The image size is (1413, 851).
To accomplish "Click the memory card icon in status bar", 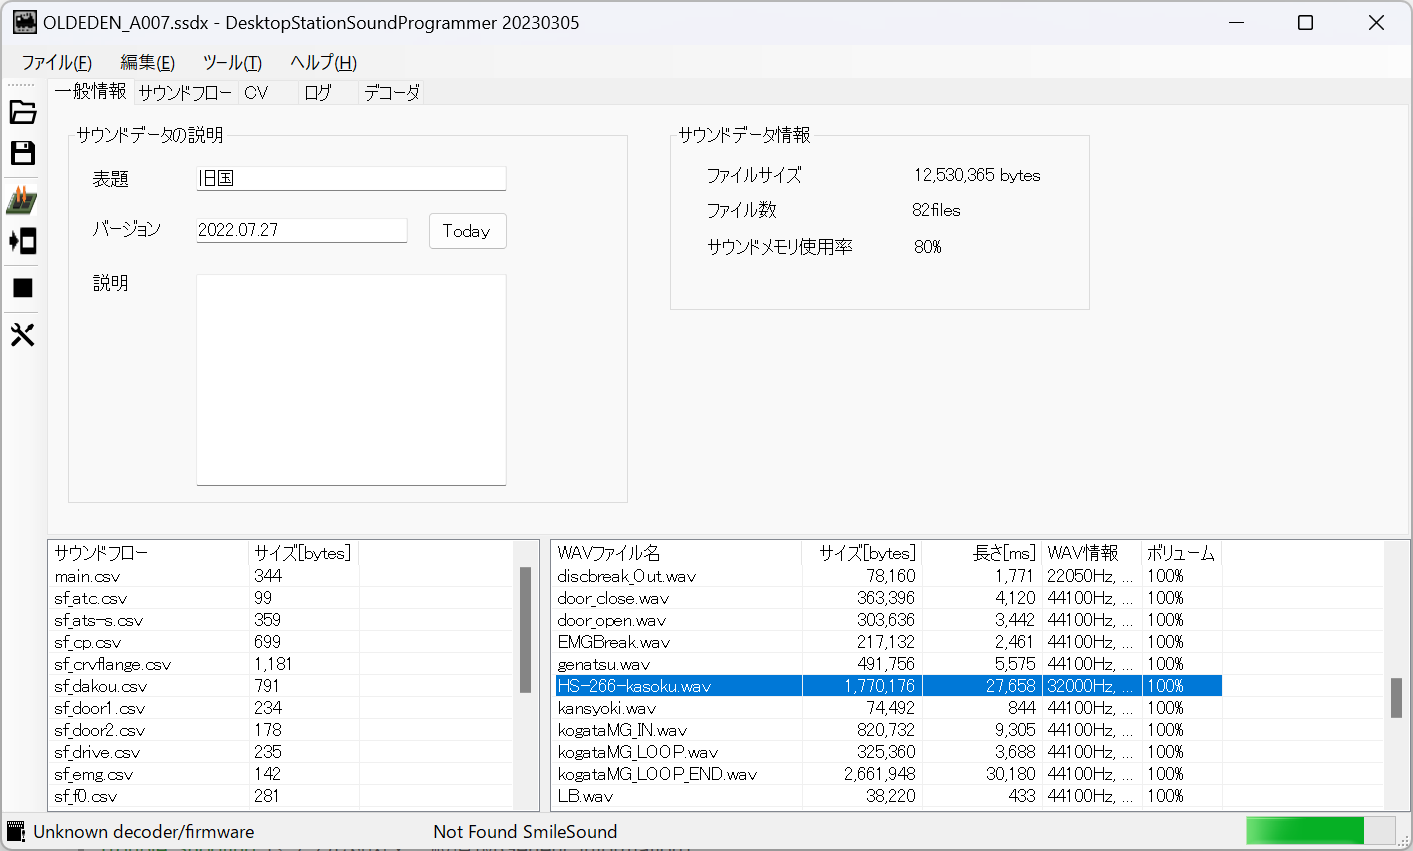I will (16, 831).
